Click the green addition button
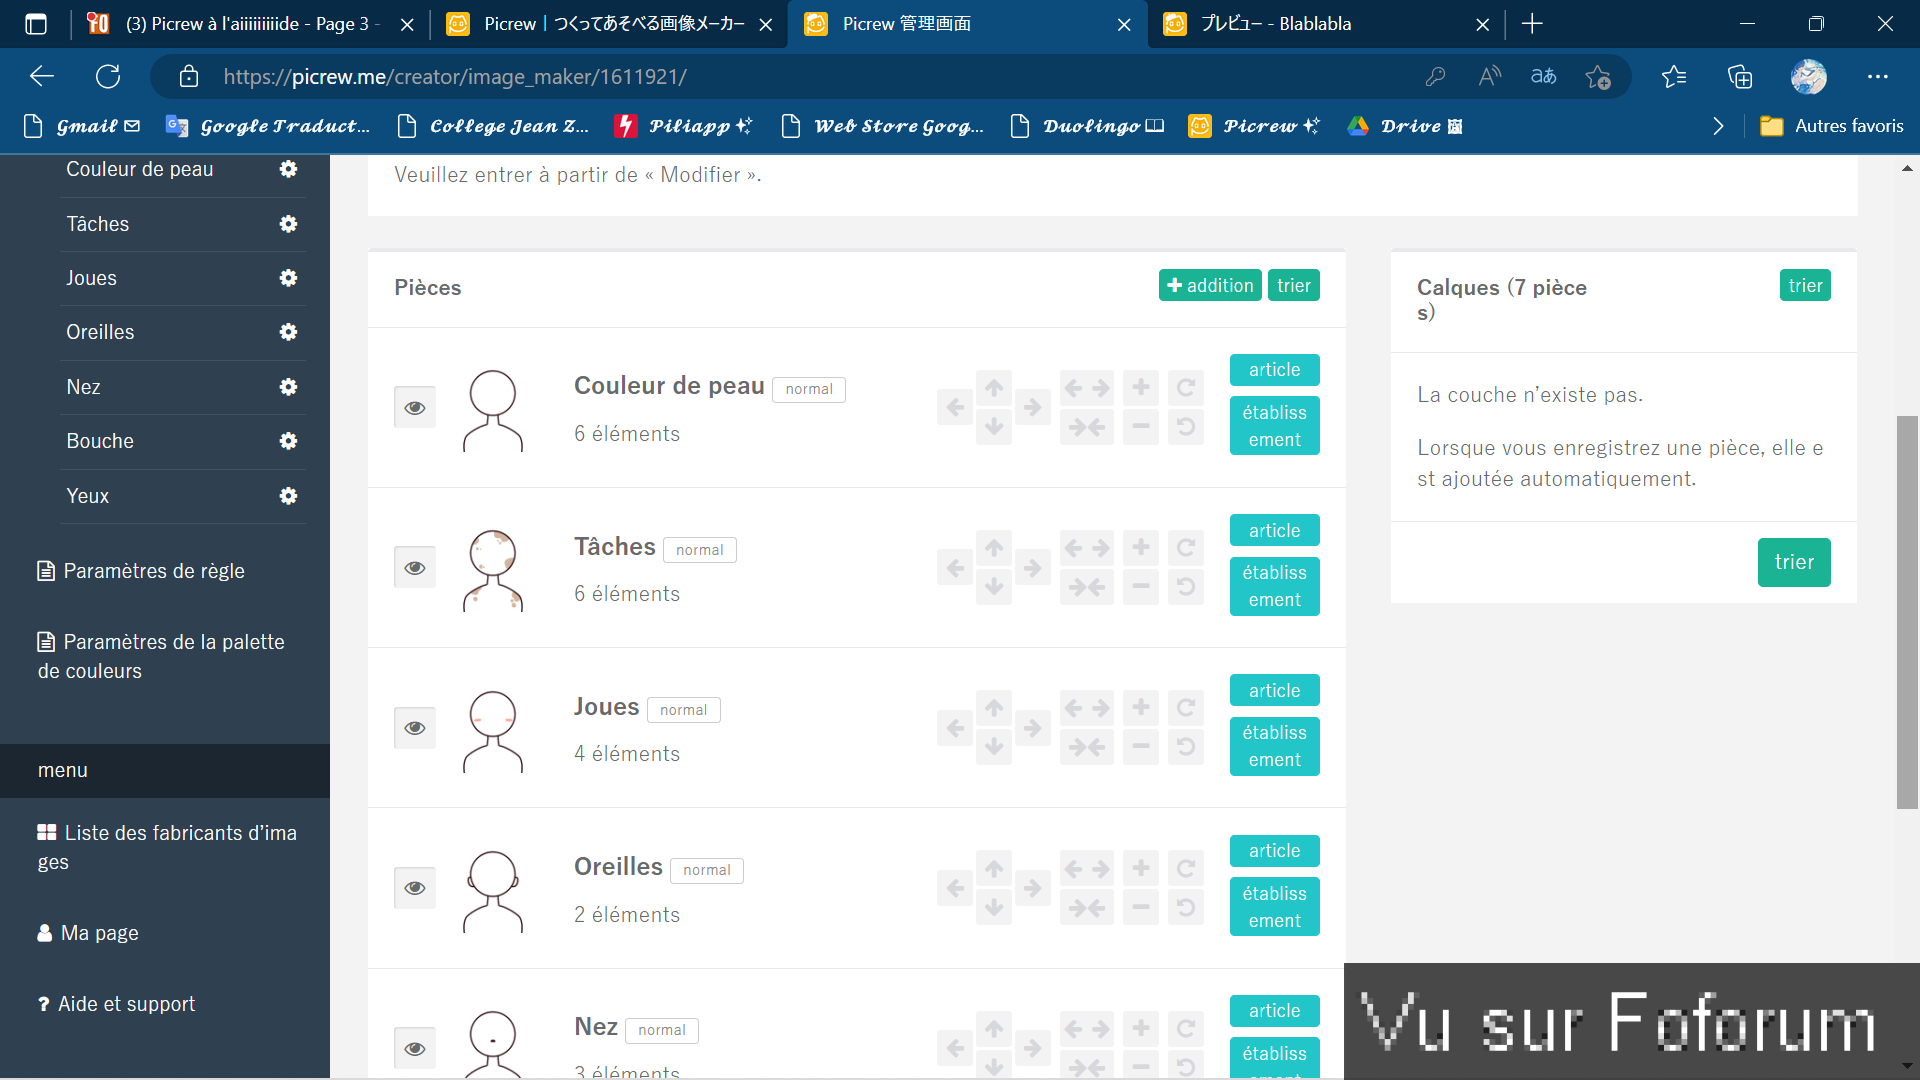 point(1210,286)
